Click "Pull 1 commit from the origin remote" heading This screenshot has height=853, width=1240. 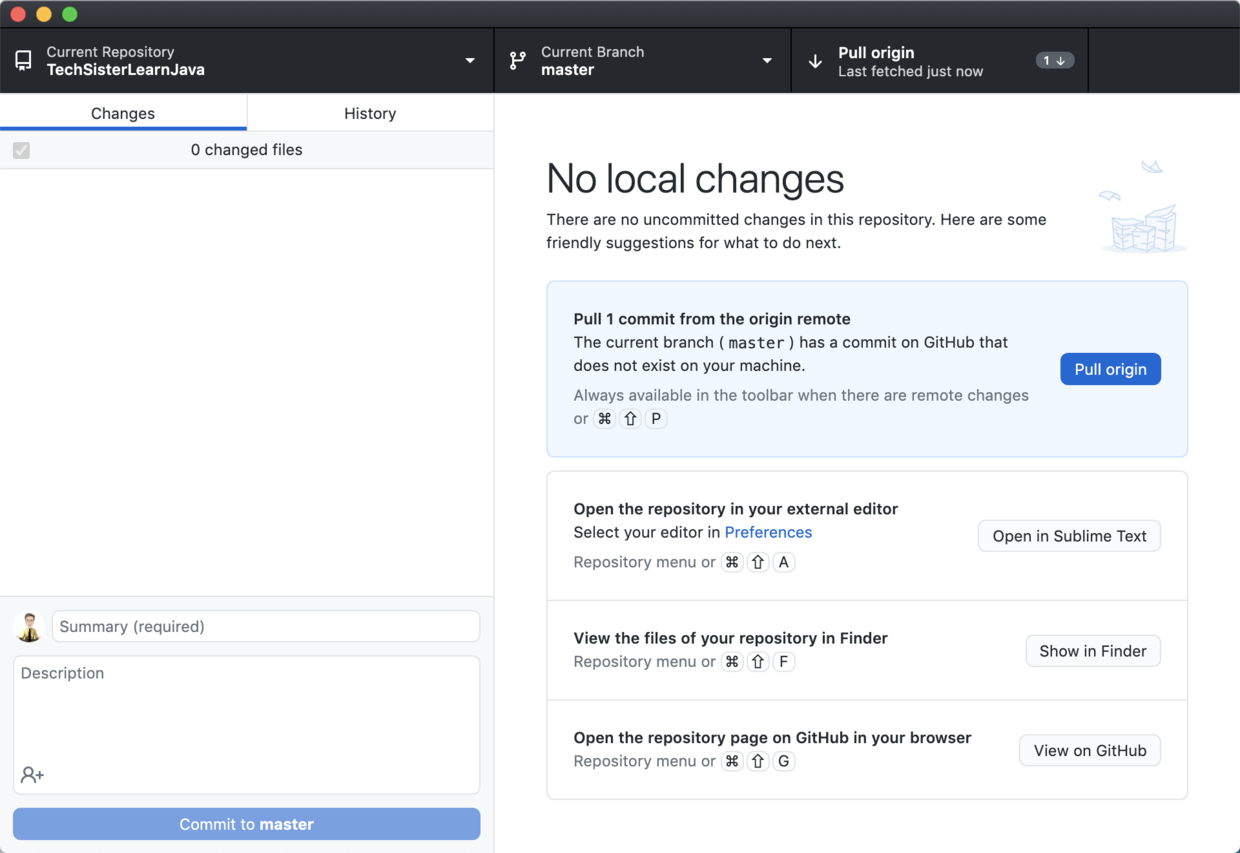point(712,319)
